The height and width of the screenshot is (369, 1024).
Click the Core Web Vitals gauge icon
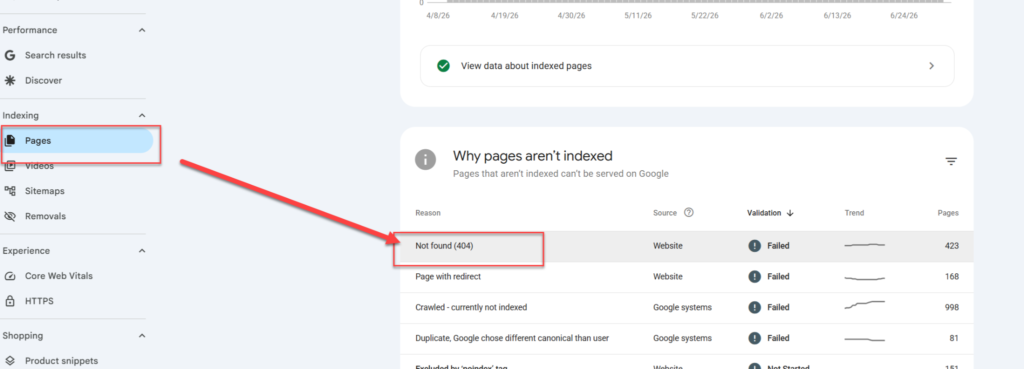click(x=10, y=276)
